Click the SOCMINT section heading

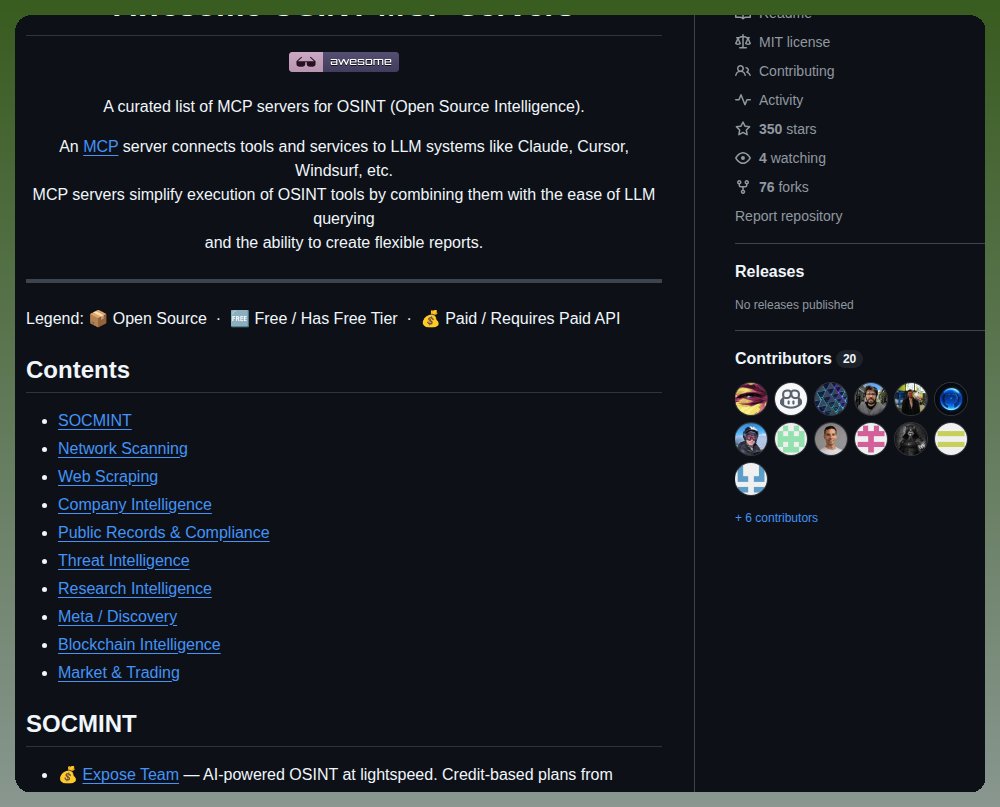click(x=81, y=724)
